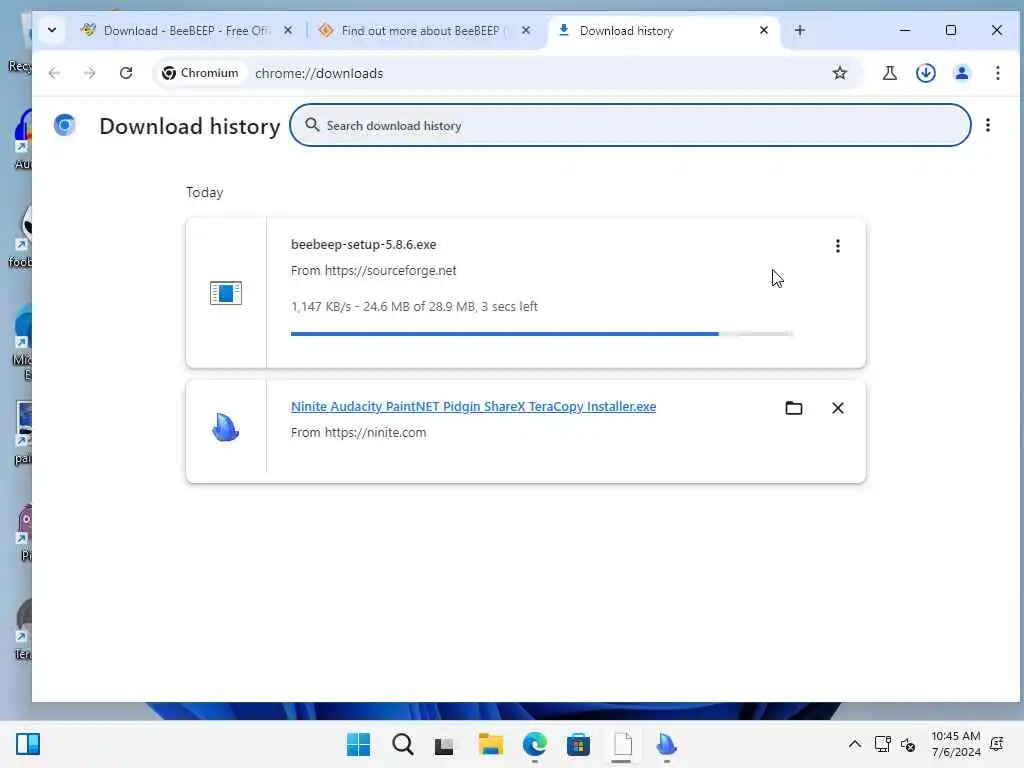Open the tab search dropdown arrow
This screenshot has height=768, width=1024.
[x=52, y=30]
